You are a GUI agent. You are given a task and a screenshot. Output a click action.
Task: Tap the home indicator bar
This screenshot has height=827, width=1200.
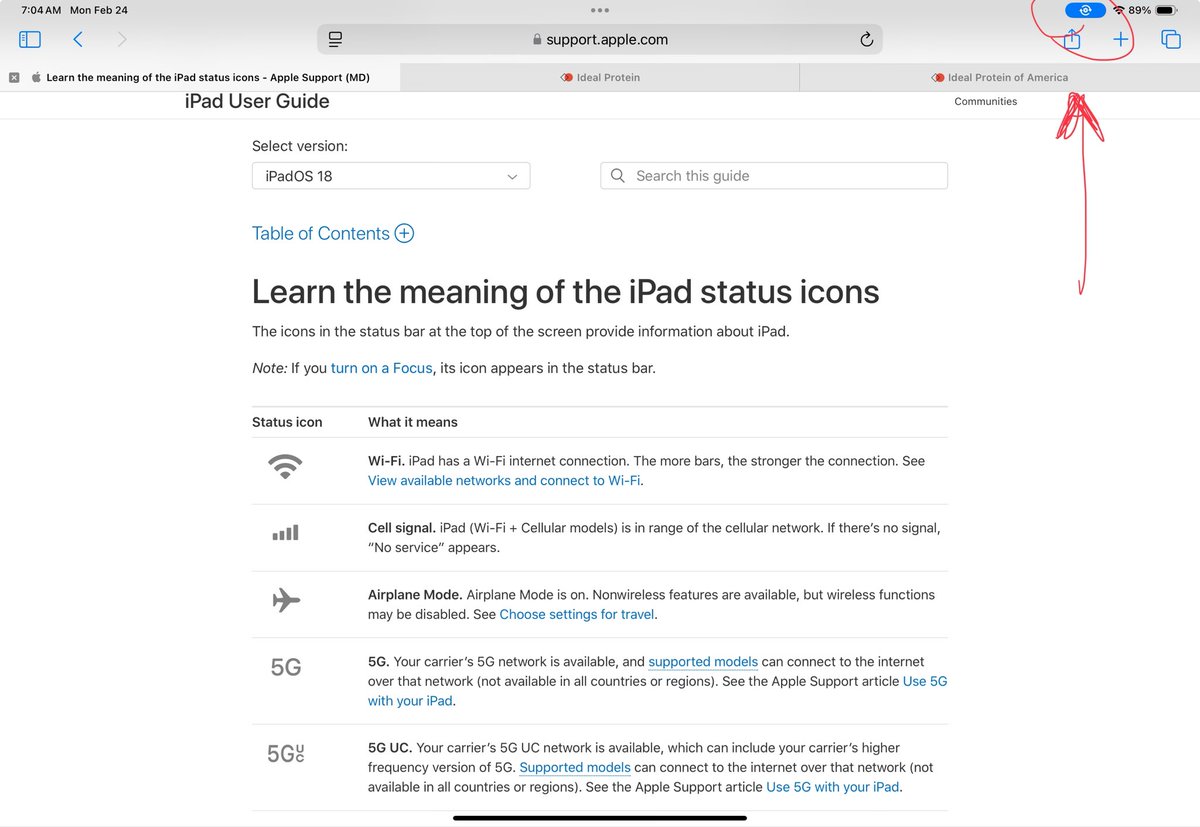[600, 818]
